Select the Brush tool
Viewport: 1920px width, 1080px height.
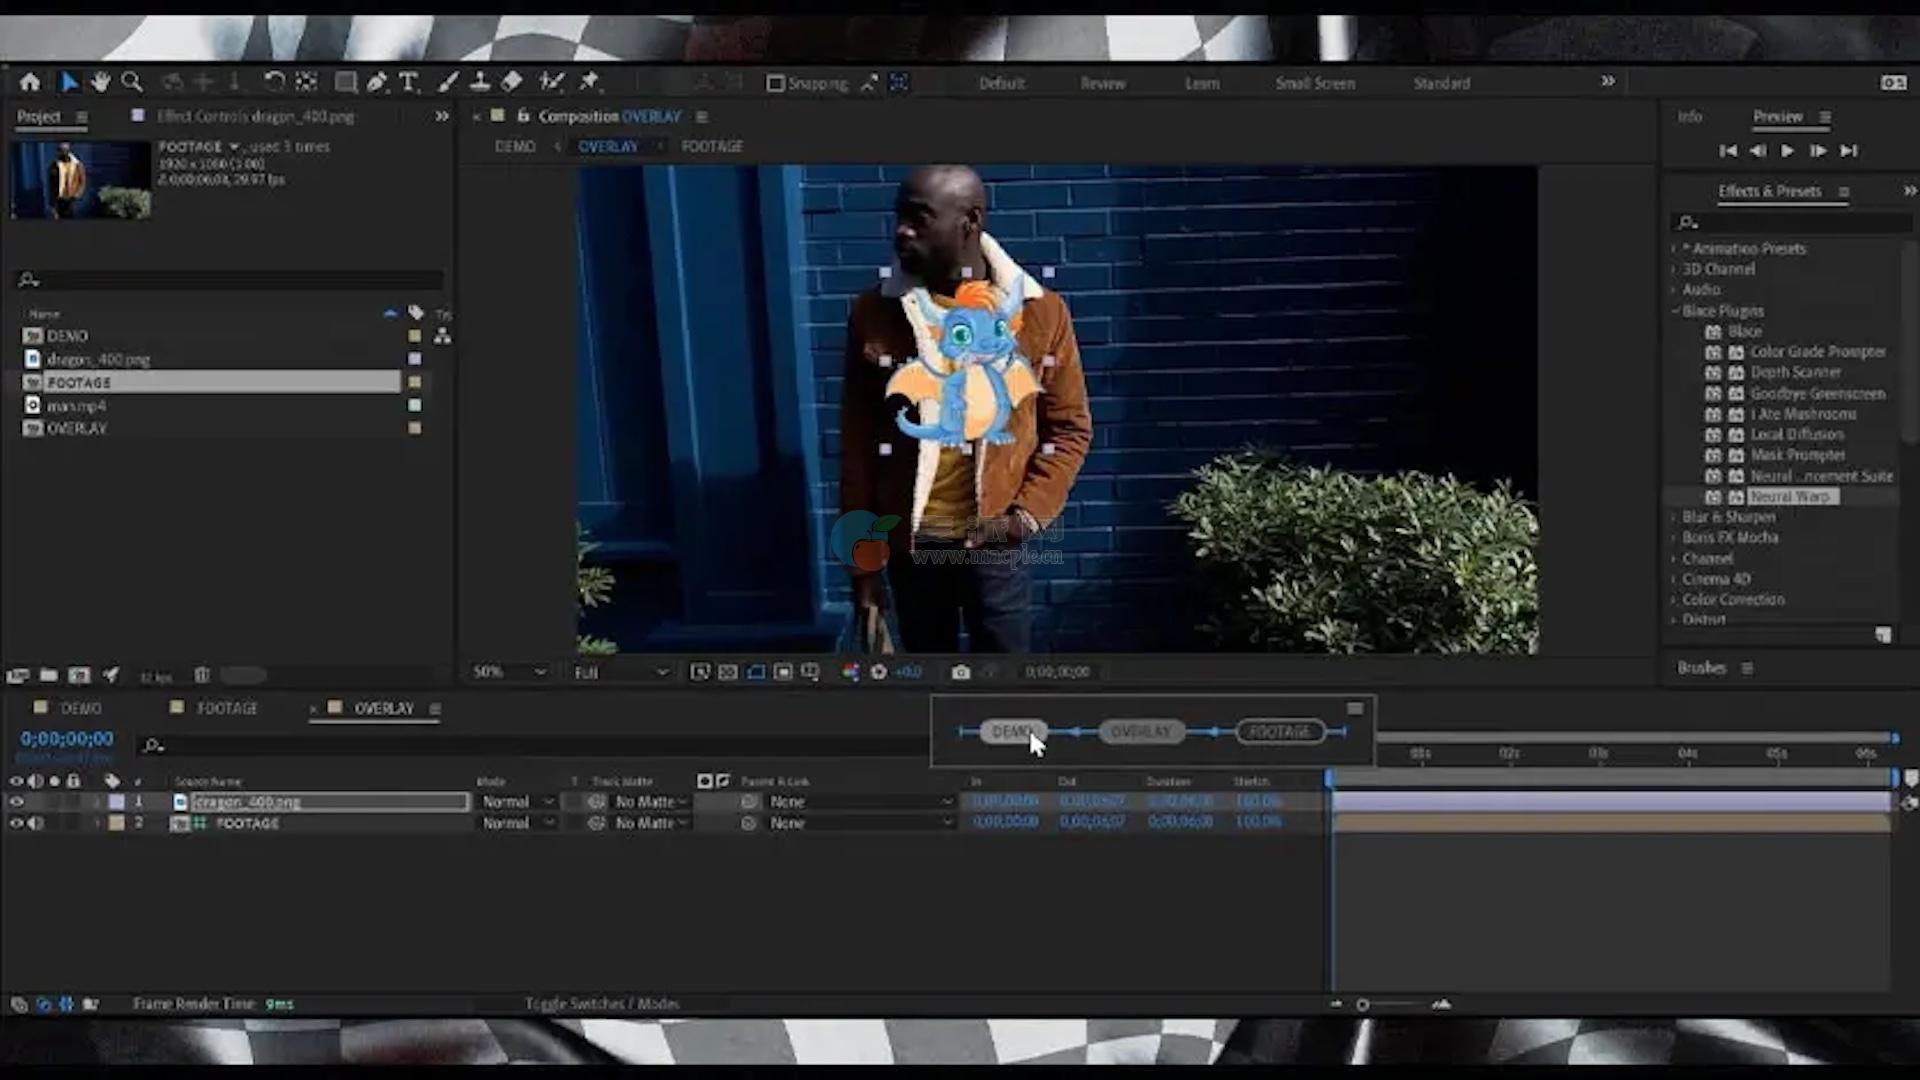pyautogui.click(x=448, y=82)
